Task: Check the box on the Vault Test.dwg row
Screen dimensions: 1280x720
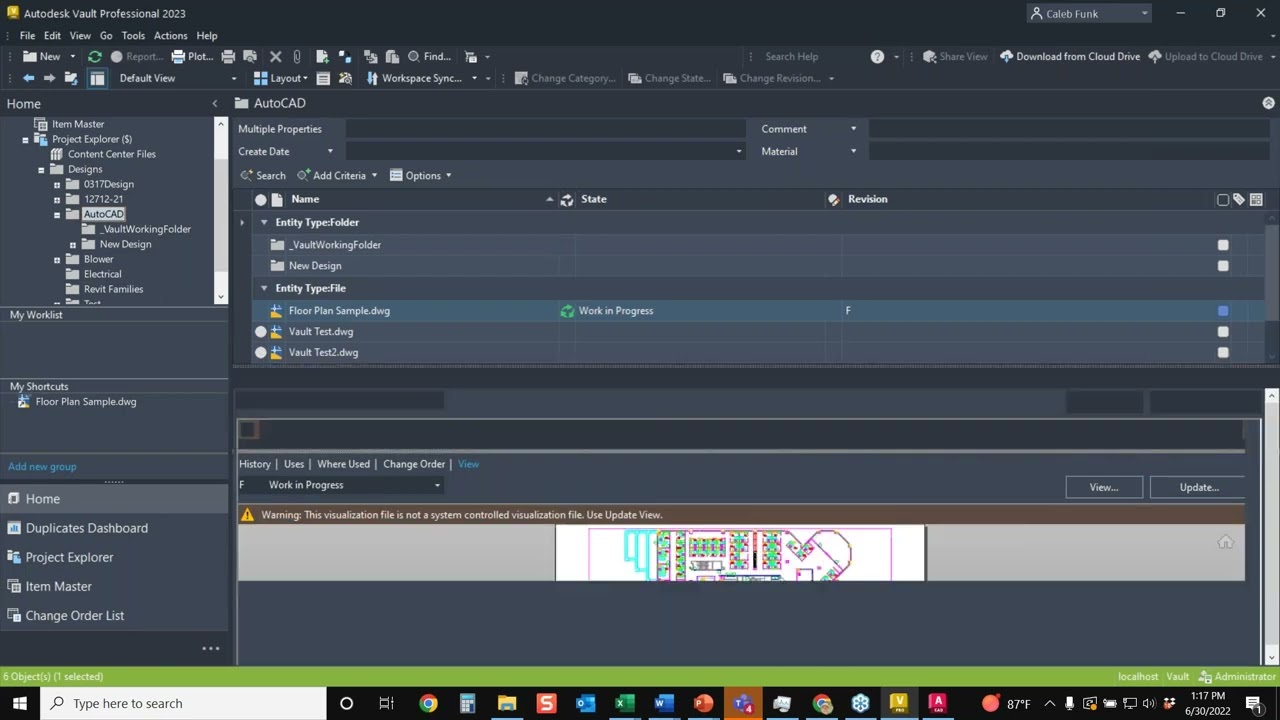Action: coord(1223,331)
